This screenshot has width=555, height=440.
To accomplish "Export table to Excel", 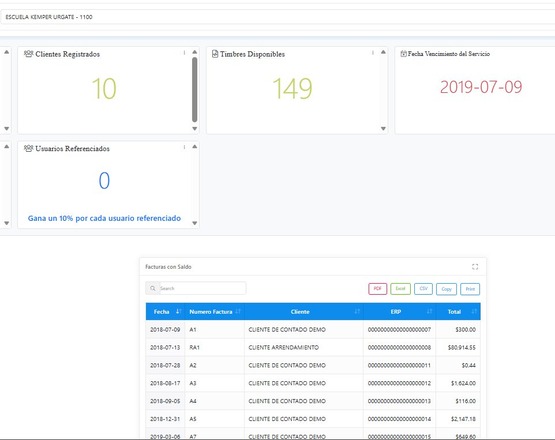I will [400, 289].
